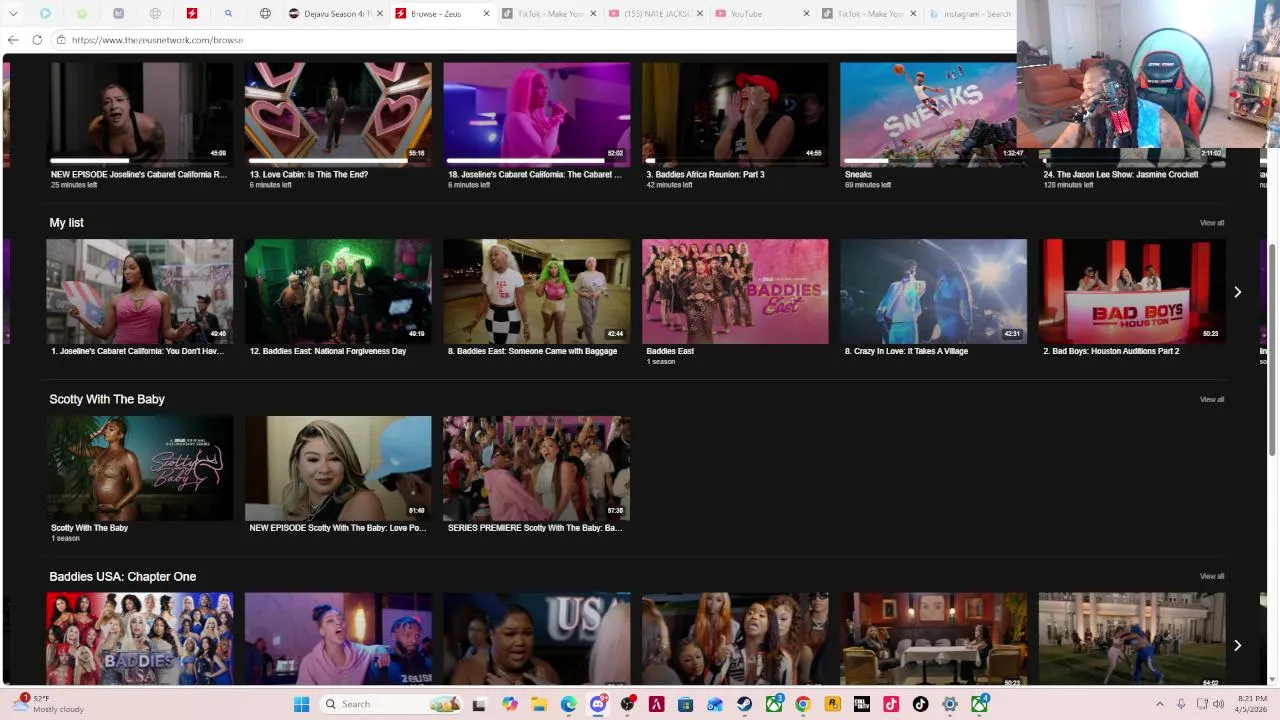Open View all for My list

click(1211, 223)
